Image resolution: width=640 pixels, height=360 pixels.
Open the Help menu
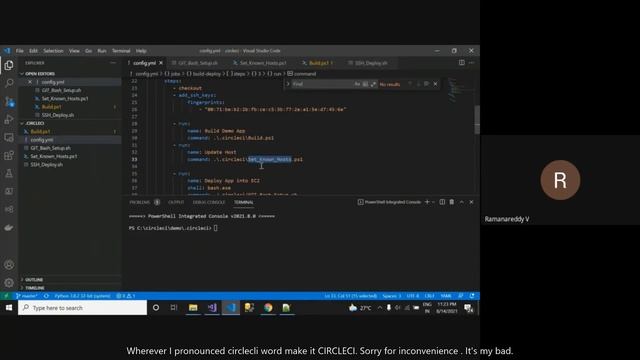141,51
